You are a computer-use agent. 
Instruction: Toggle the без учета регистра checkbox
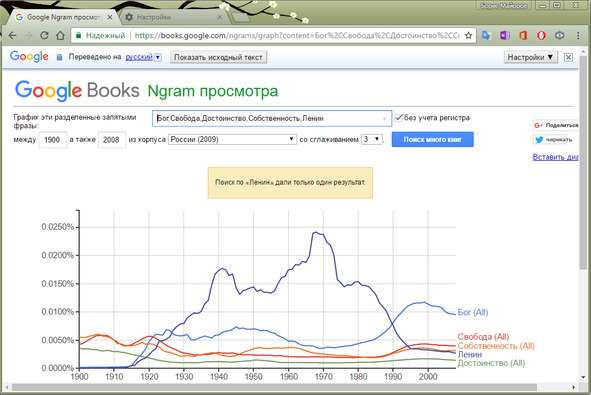(x=398, y=118)
